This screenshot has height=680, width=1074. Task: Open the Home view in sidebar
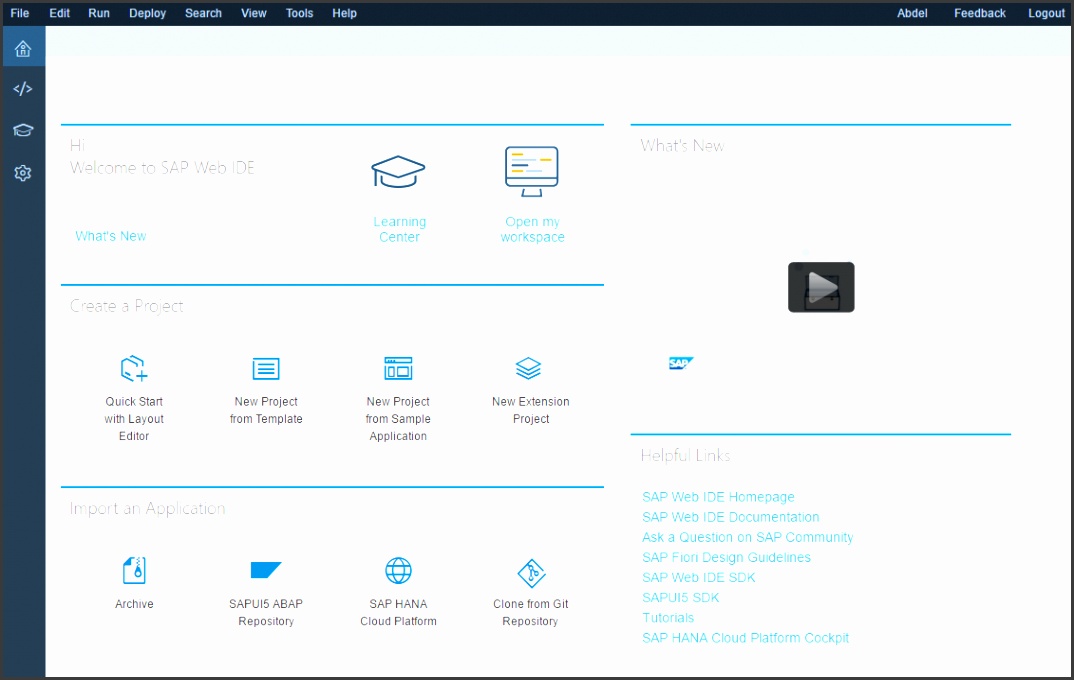(22, 46)
